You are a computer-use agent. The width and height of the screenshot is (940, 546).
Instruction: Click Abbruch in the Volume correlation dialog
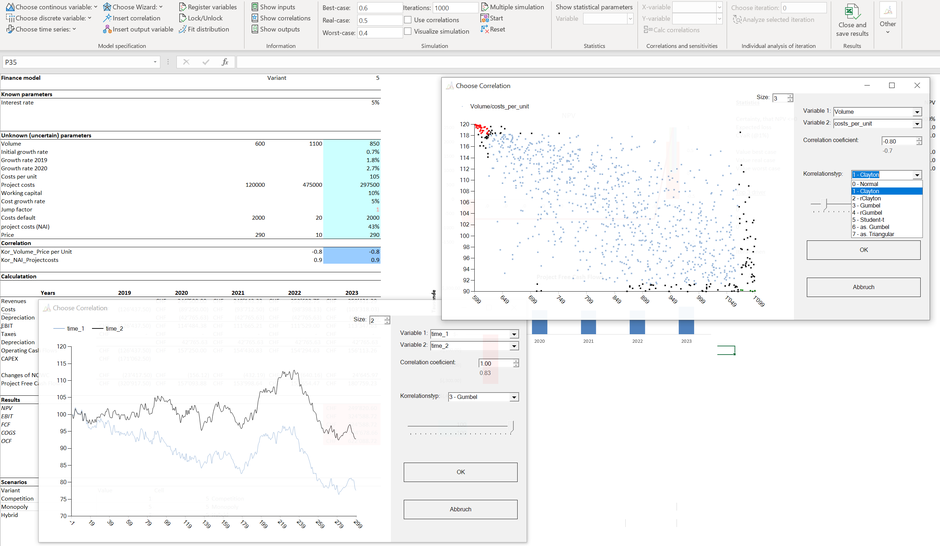coord(863,287)
